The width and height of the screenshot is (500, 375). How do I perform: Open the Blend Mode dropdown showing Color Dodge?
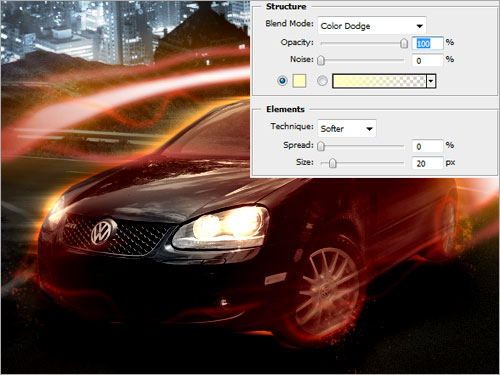tap(372, 26)
